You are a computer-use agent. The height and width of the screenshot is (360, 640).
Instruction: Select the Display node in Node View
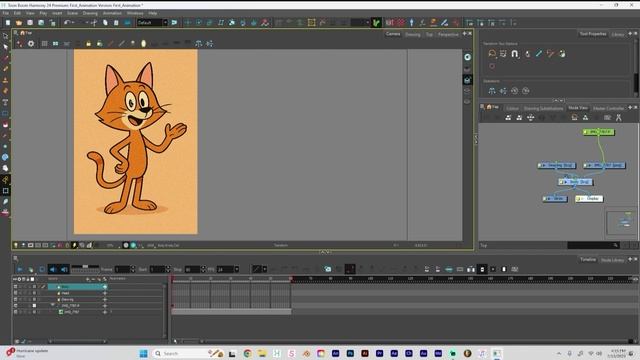tap(589, 199)
